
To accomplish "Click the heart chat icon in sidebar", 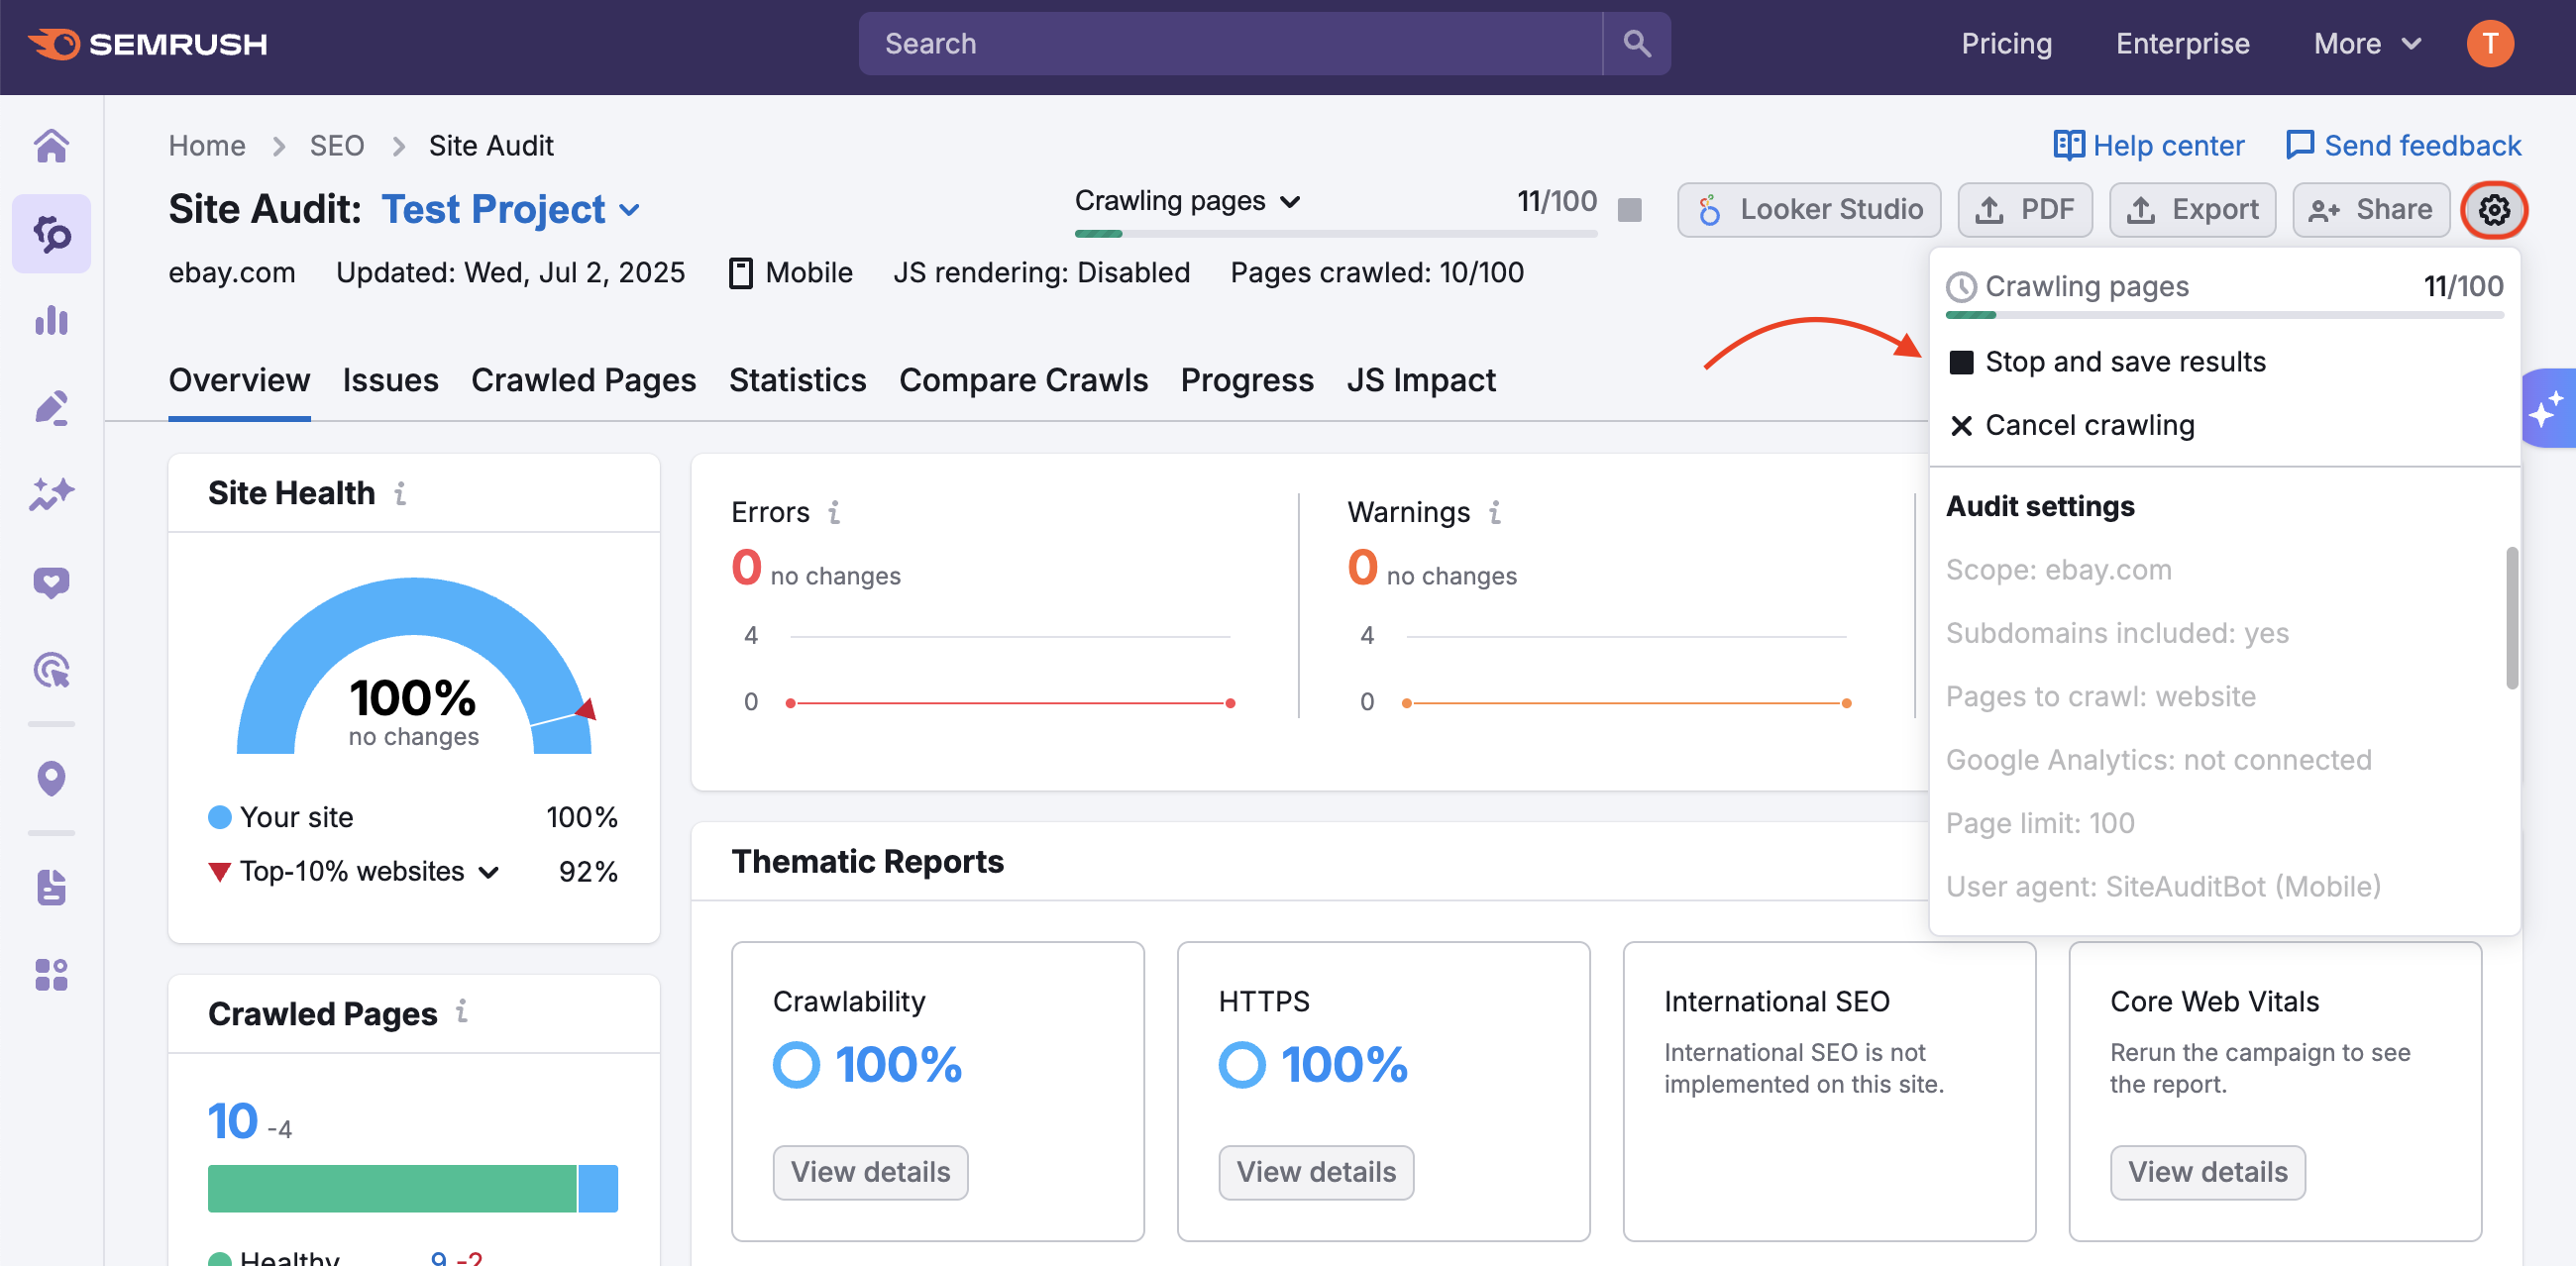I will coord(51,582).
